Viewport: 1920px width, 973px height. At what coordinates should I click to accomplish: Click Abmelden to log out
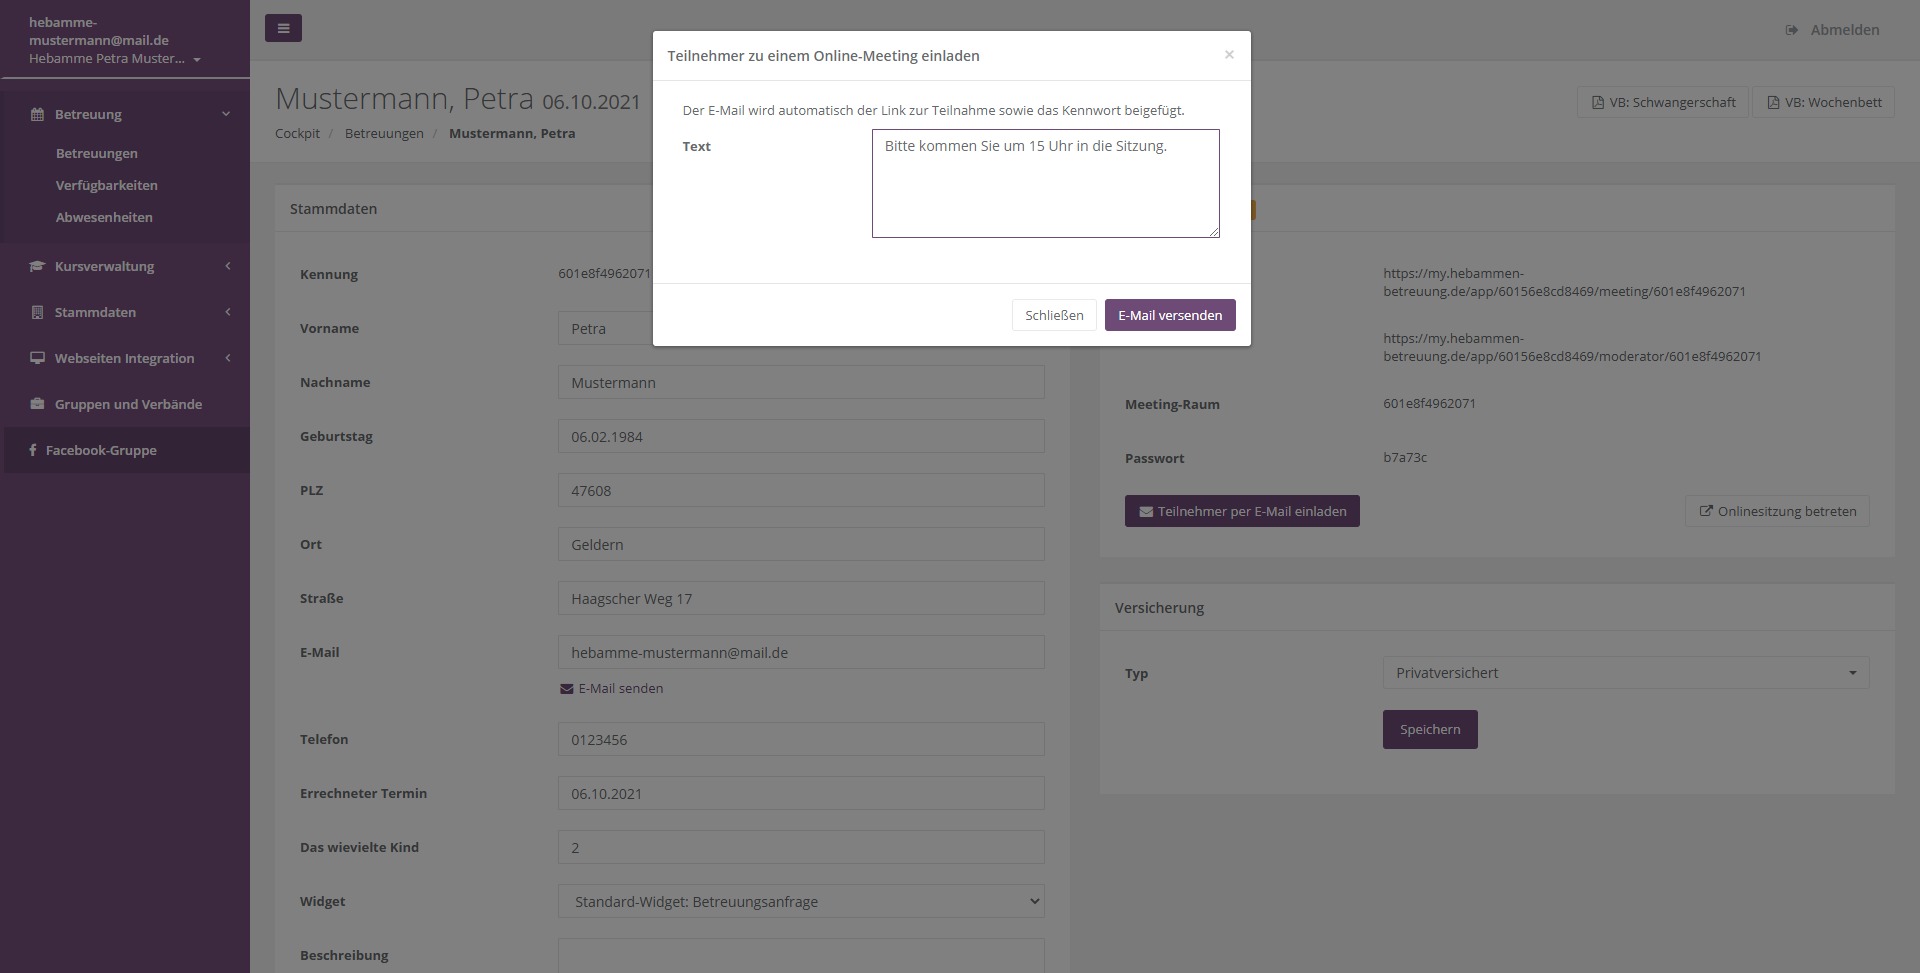[1843, 30]
